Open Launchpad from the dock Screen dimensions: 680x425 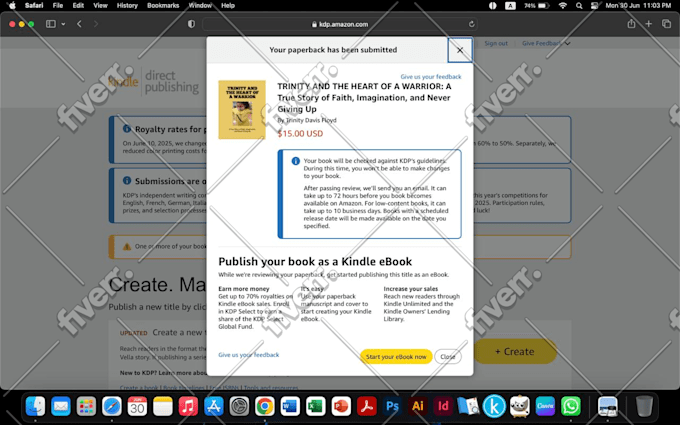86,407
